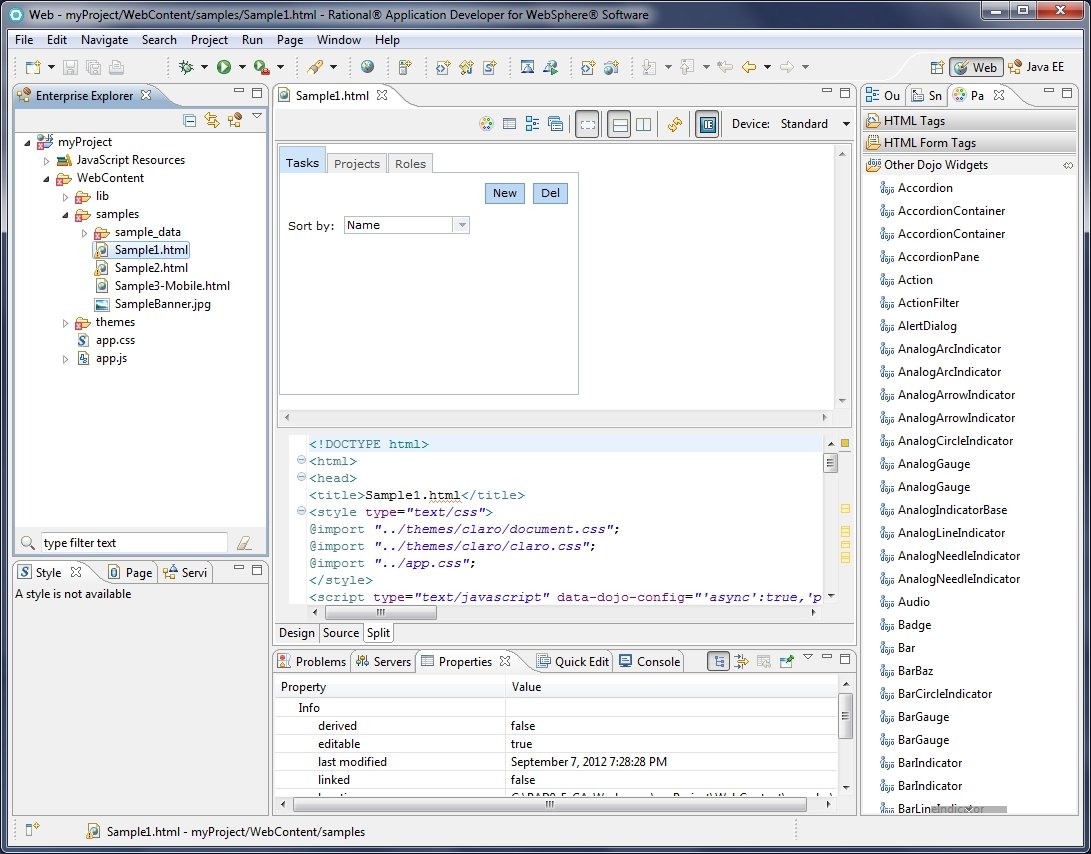Image resolution: width=1091 pixels, height=854 pixels.
Task: Click Link with Editor icon in Explorer
Action: tap(212, 120)
